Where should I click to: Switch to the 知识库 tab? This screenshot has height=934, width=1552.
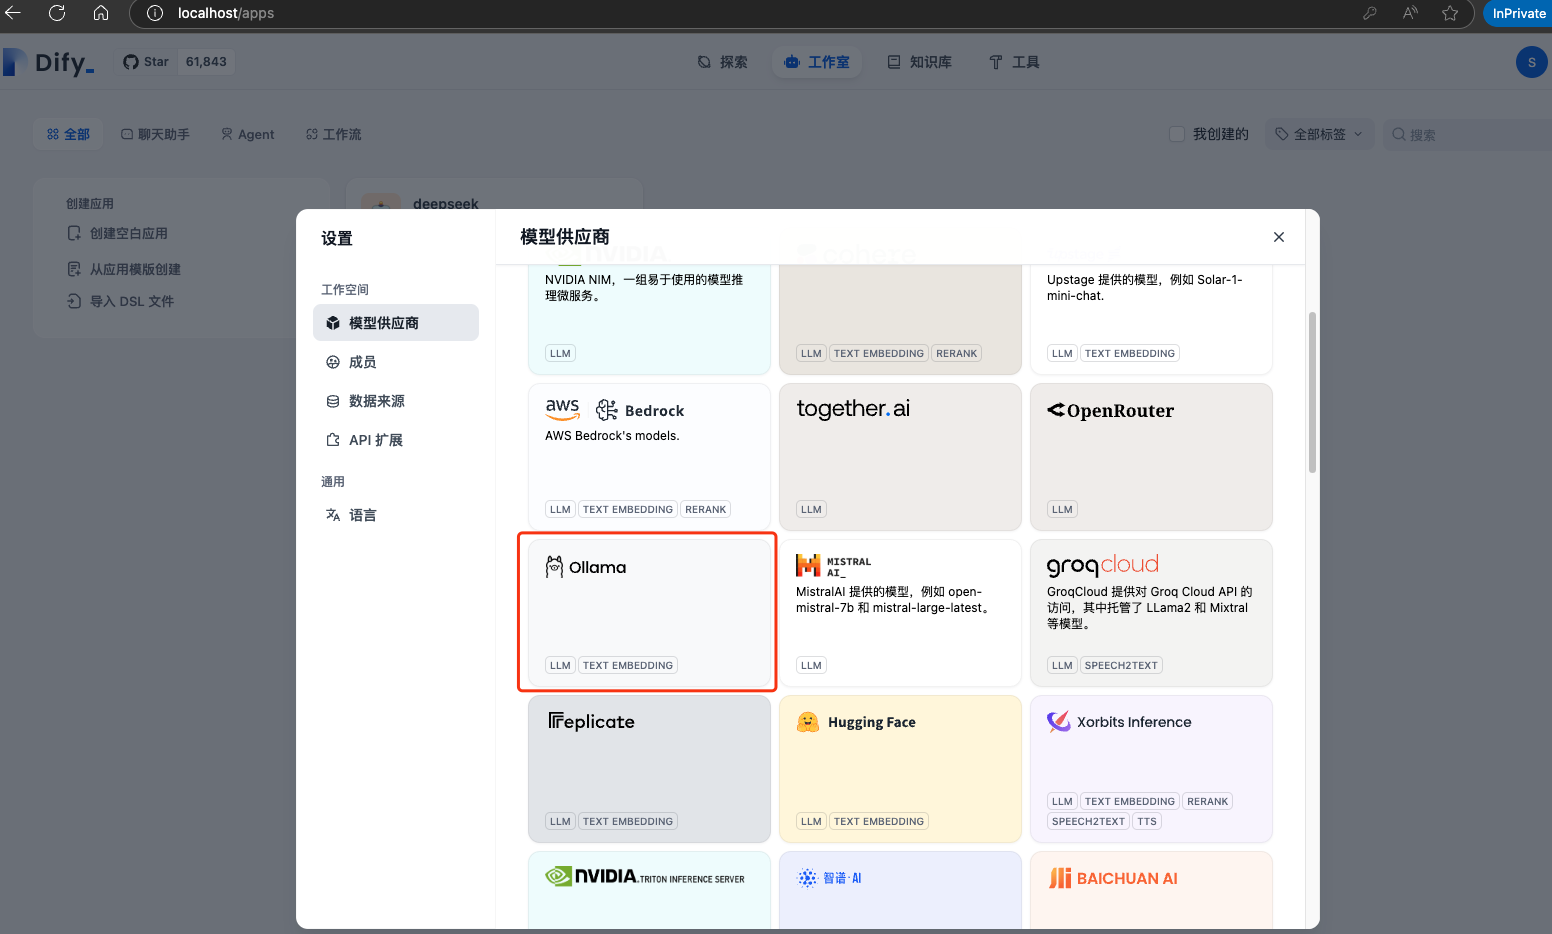919,62
